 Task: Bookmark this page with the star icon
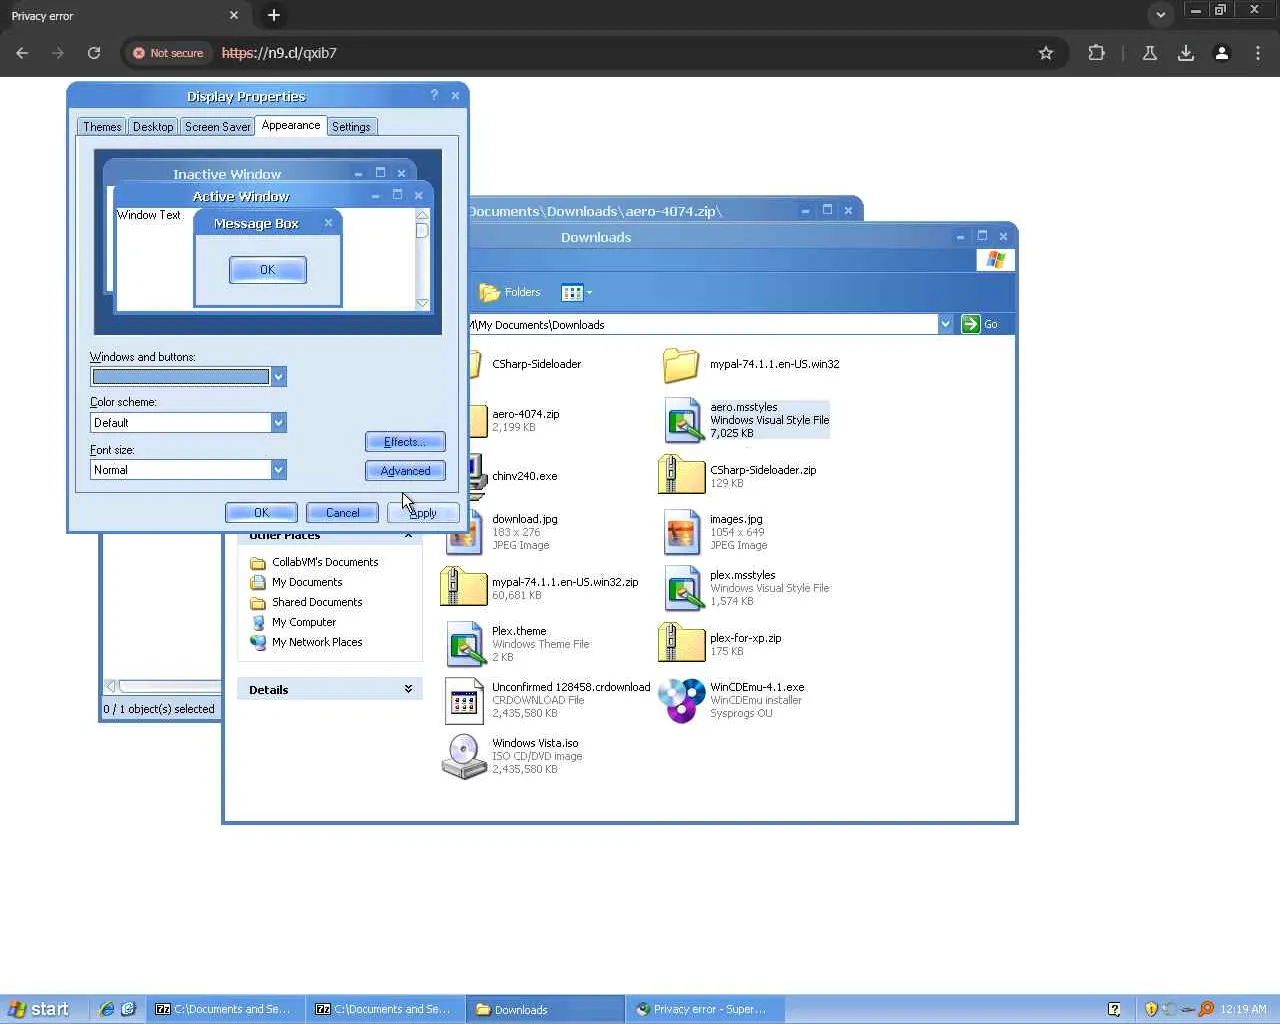coord(1046,53)
